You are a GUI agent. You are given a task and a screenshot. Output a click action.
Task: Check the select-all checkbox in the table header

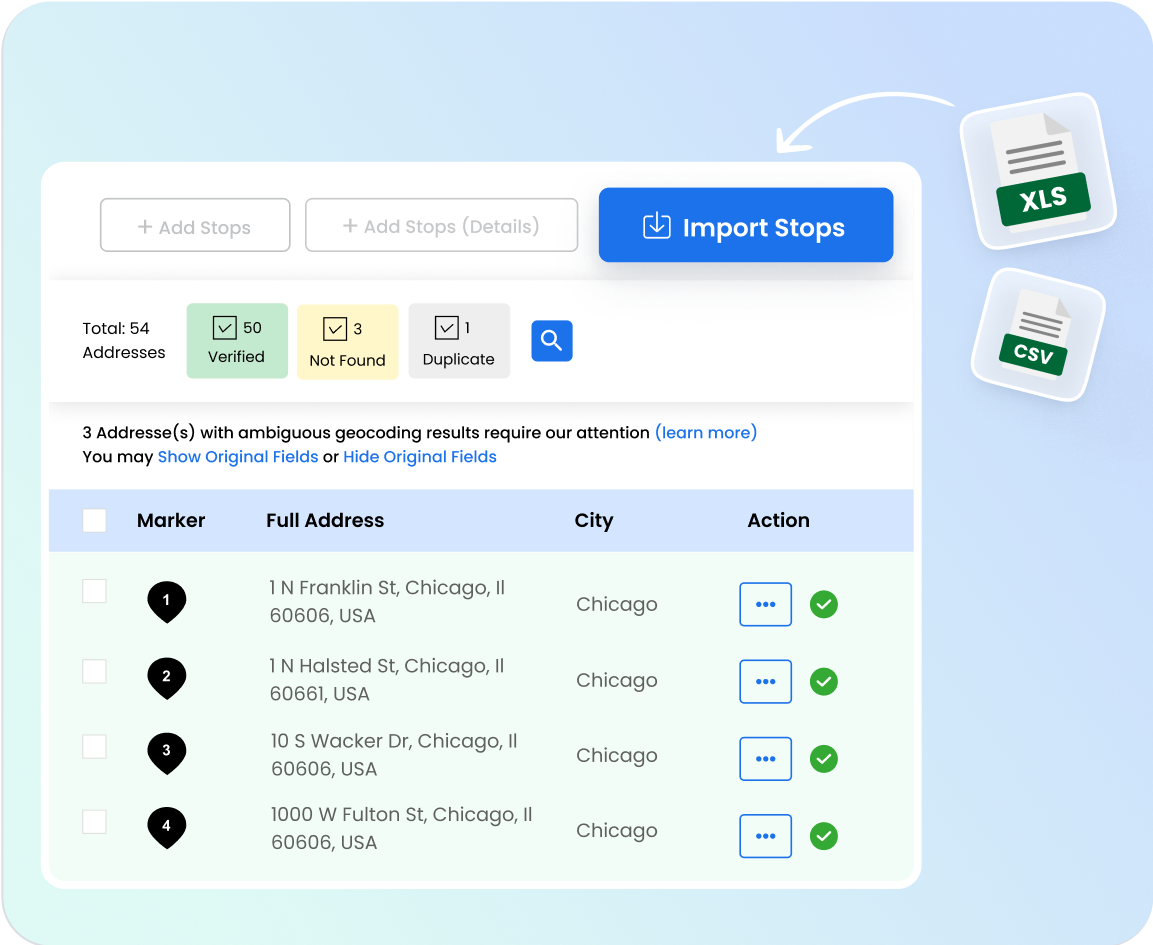pos(94,520)
